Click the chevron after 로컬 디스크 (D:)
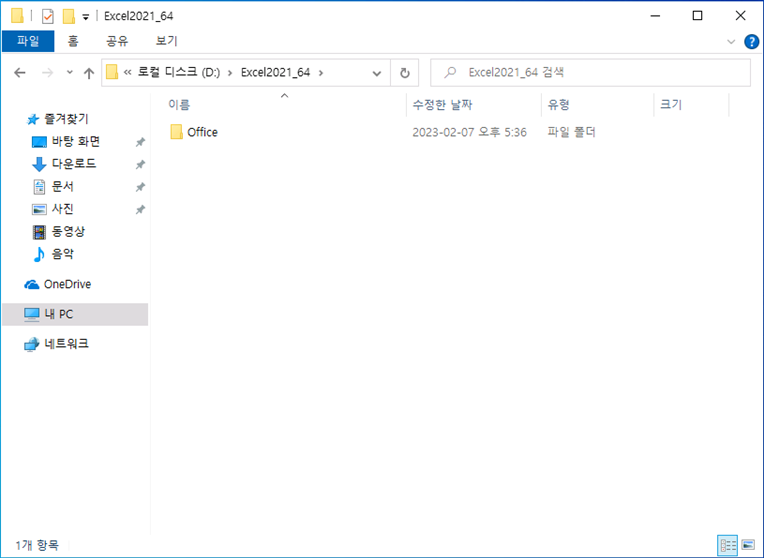Screen dimensions: 764x558 coord(230,73)
